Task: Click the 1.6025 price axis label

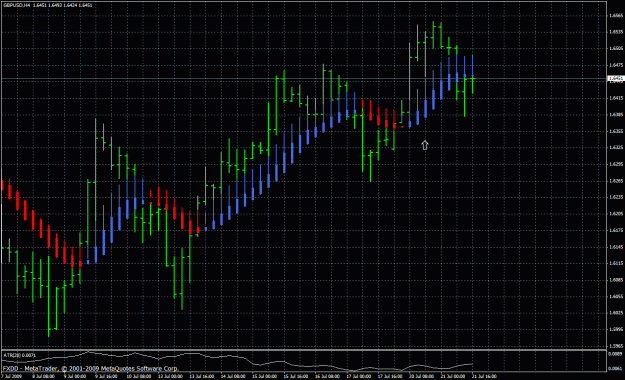Action: pos(616,313)
